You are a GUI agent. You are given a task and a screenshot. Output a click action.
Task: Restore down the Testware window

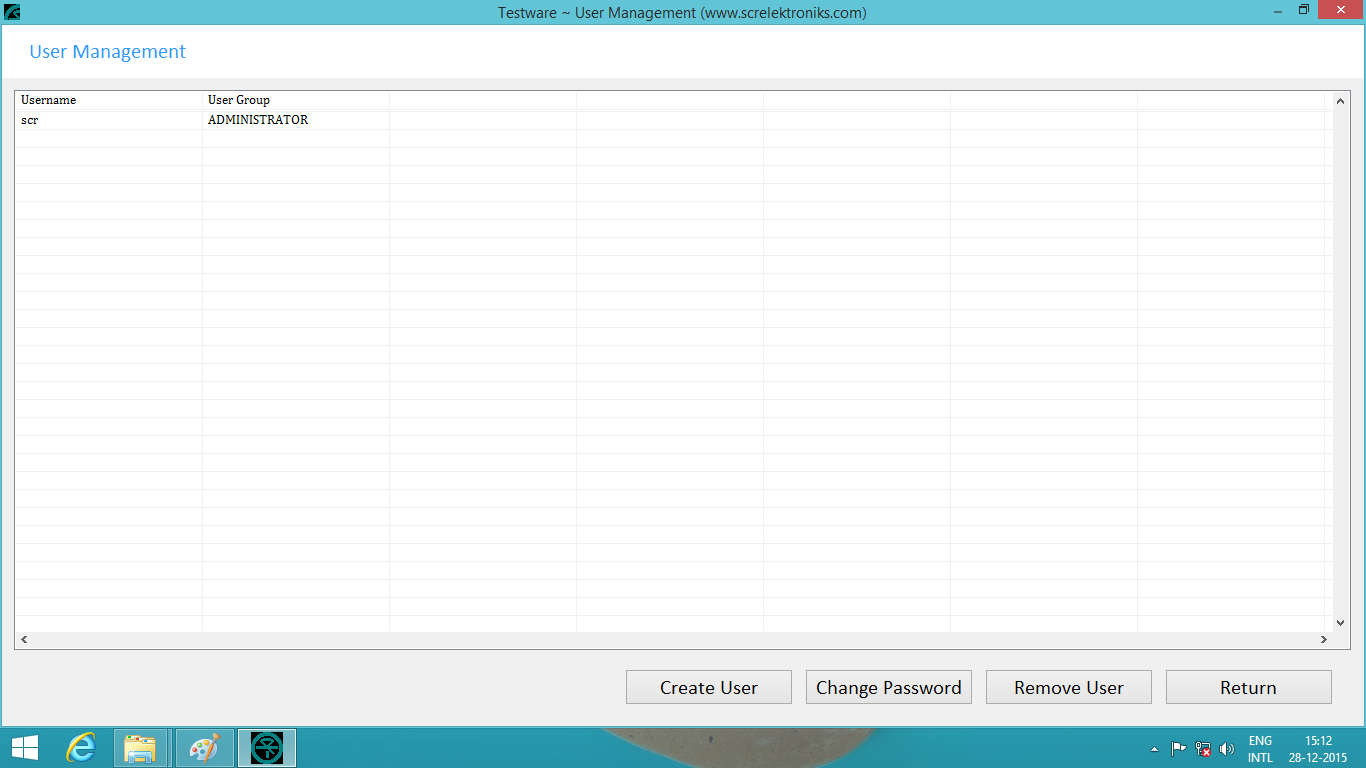1304,10
